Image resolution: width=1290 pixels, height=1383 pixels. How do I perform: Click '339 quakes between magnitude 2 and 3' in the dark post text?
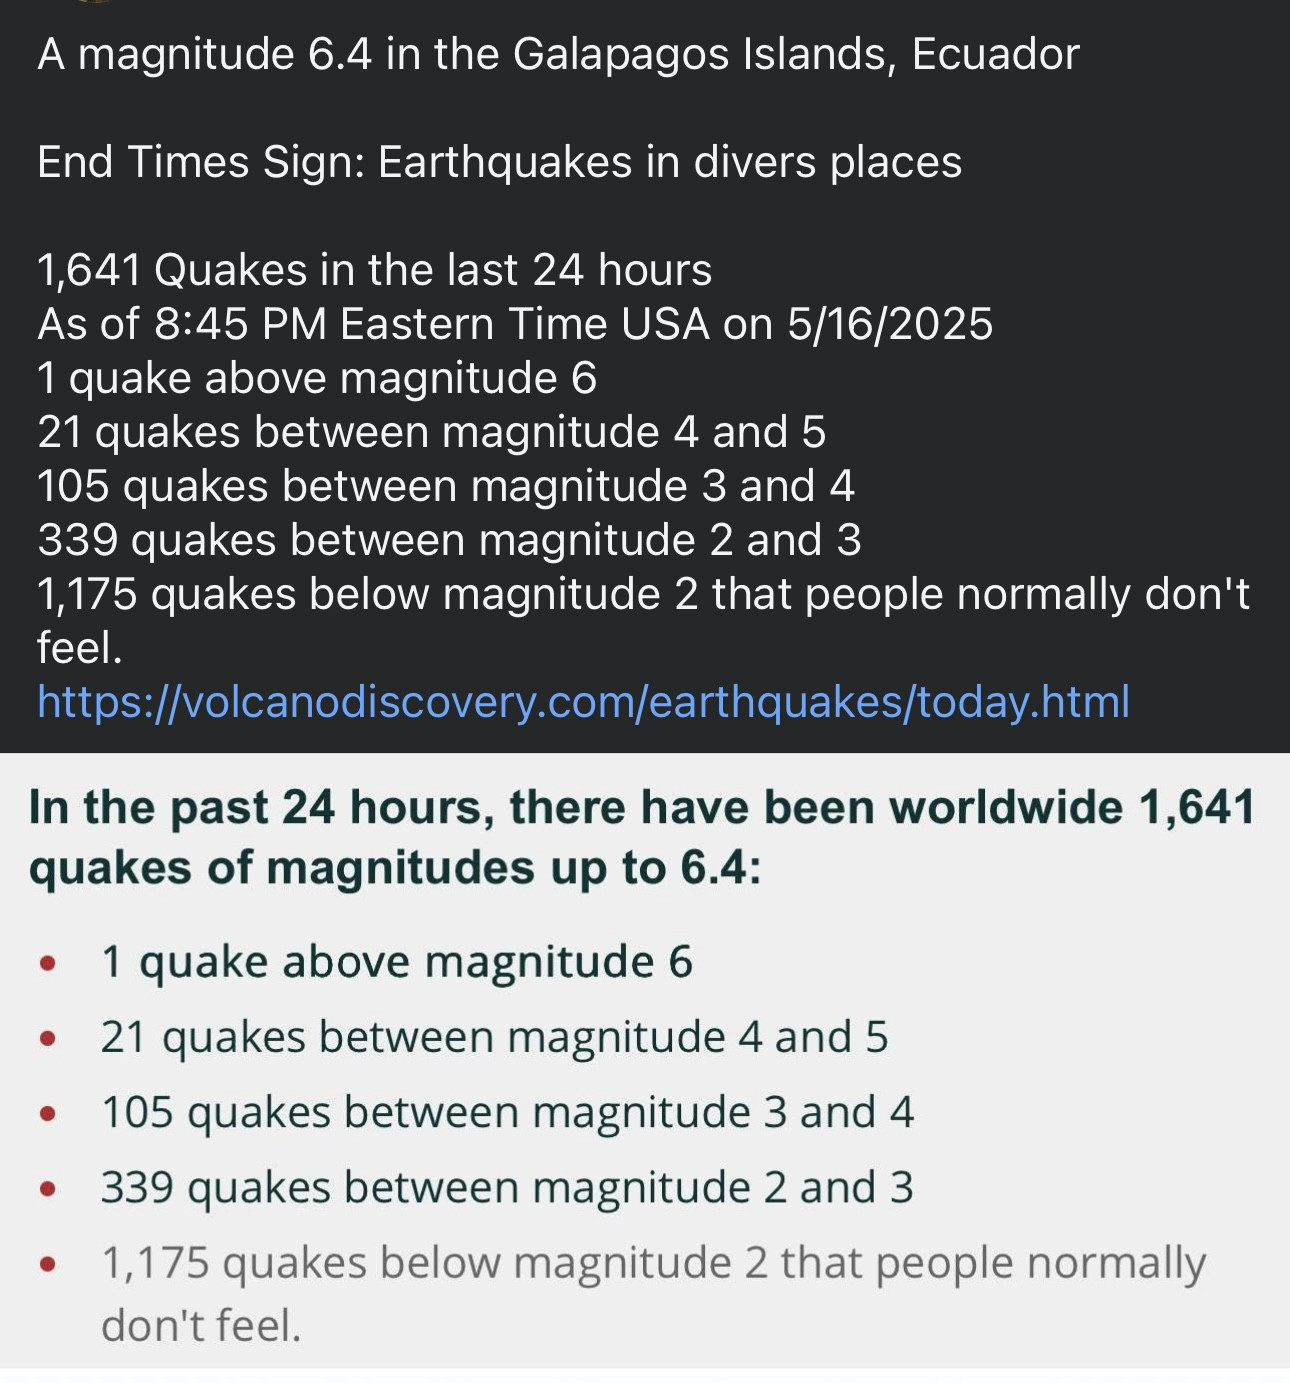[449, 540]
